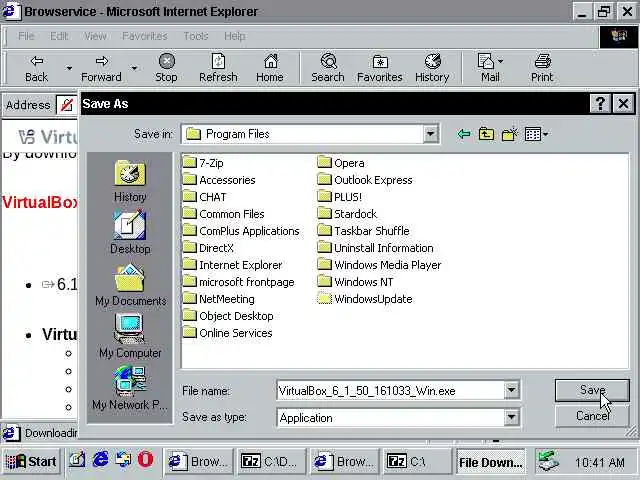This screenshot has height=480, width=640.
Task: Click the Refresh toolbar icon
Action: [218, 68]
